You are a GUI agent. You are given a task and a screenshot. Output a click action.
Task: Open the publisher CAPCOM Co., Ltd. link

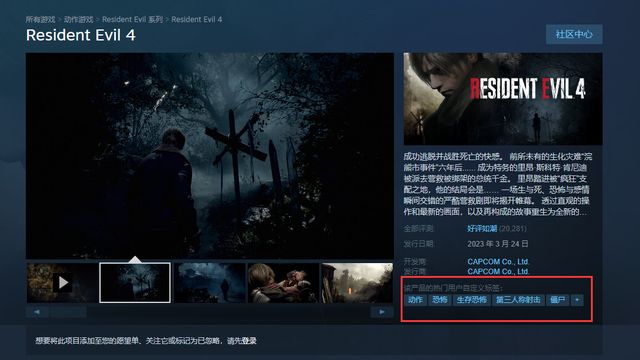click(x=498, y=271)
